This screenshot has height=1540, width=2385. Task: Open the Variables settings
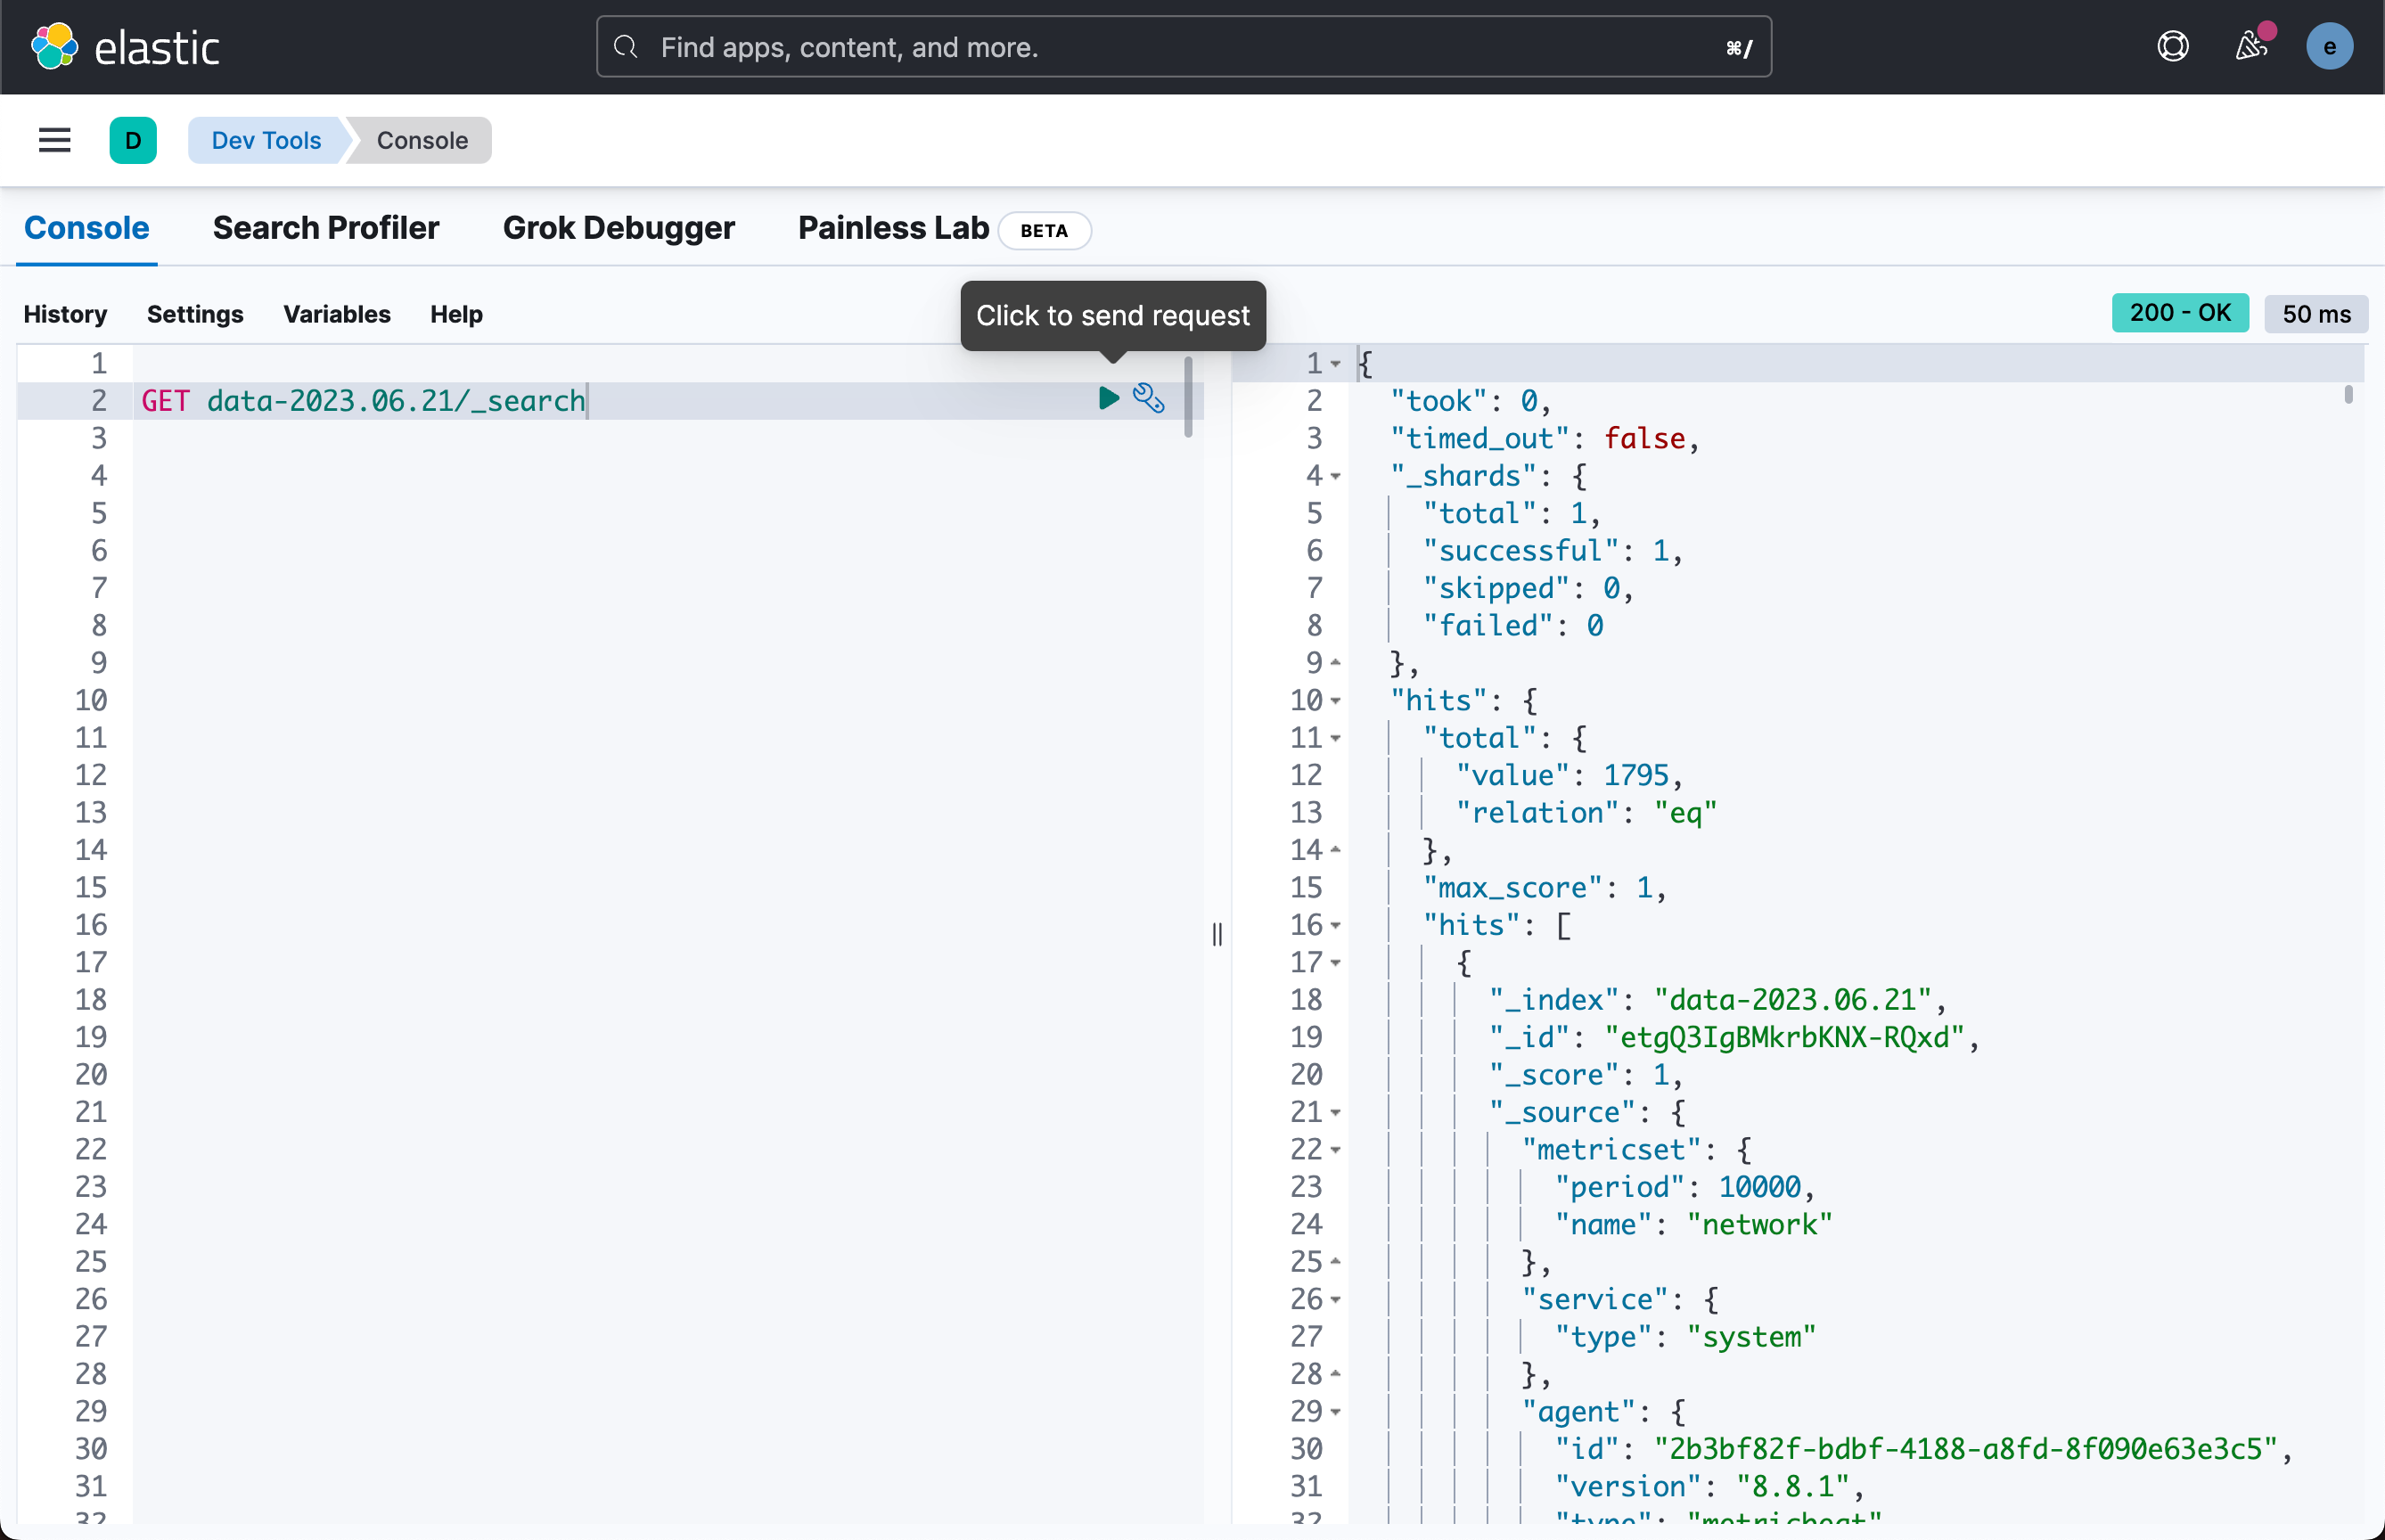(x=336, y=314)
